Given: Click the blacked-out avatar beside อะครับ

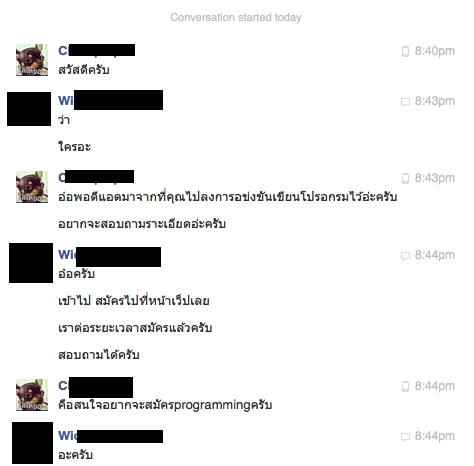Looking at the screenshot, I should click(x=33, y=443).
